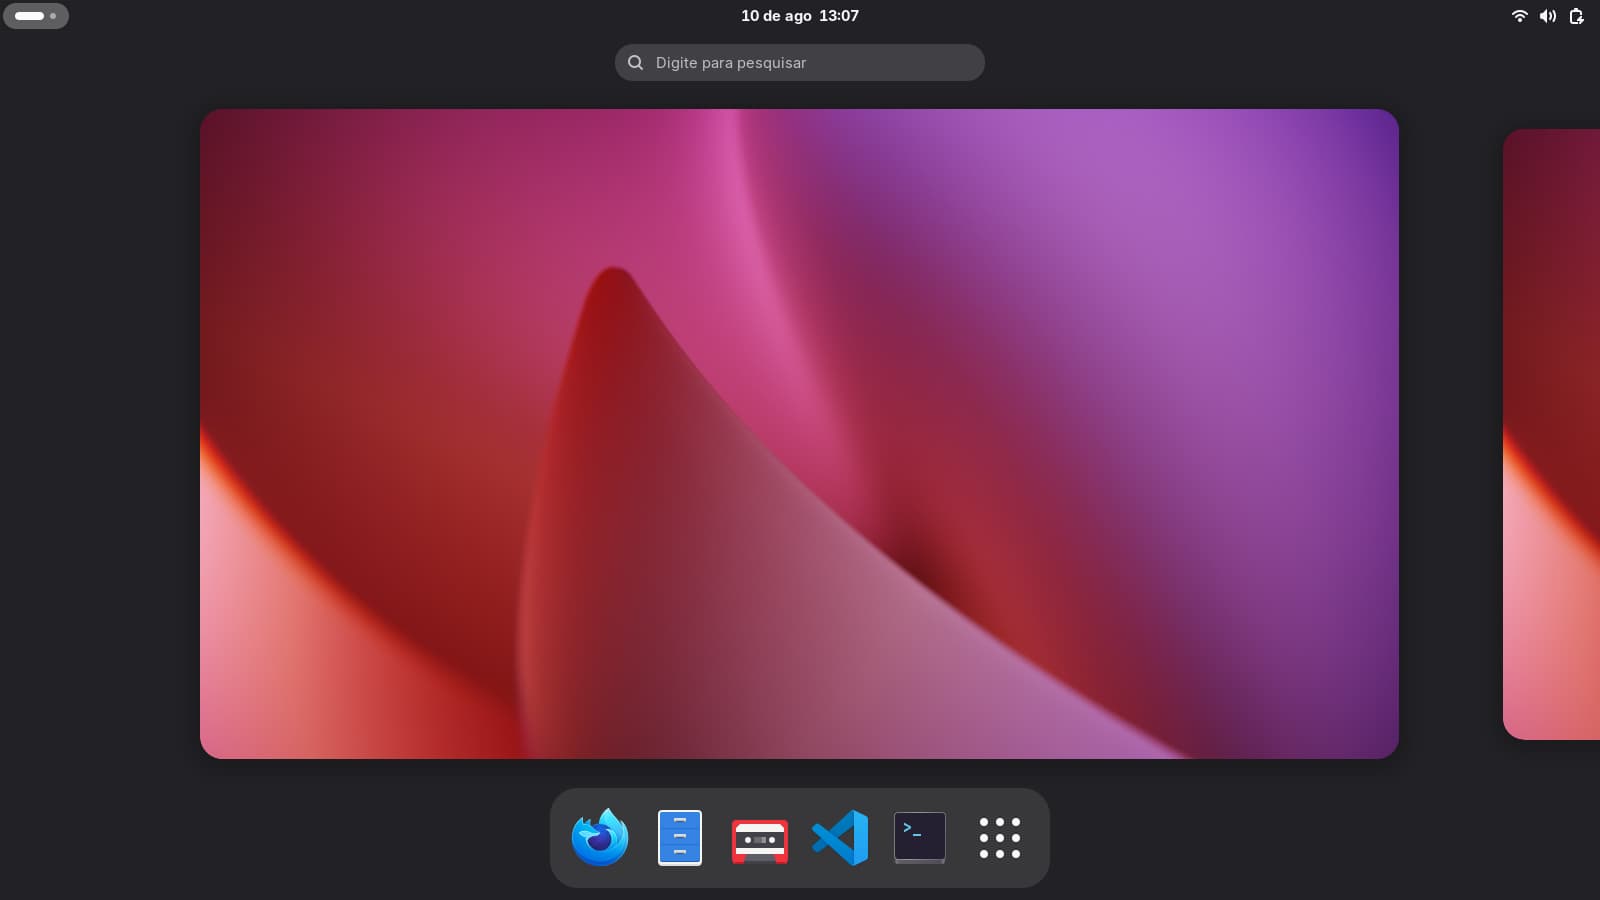Click the workspace indicator pill in the top bar

36,16
